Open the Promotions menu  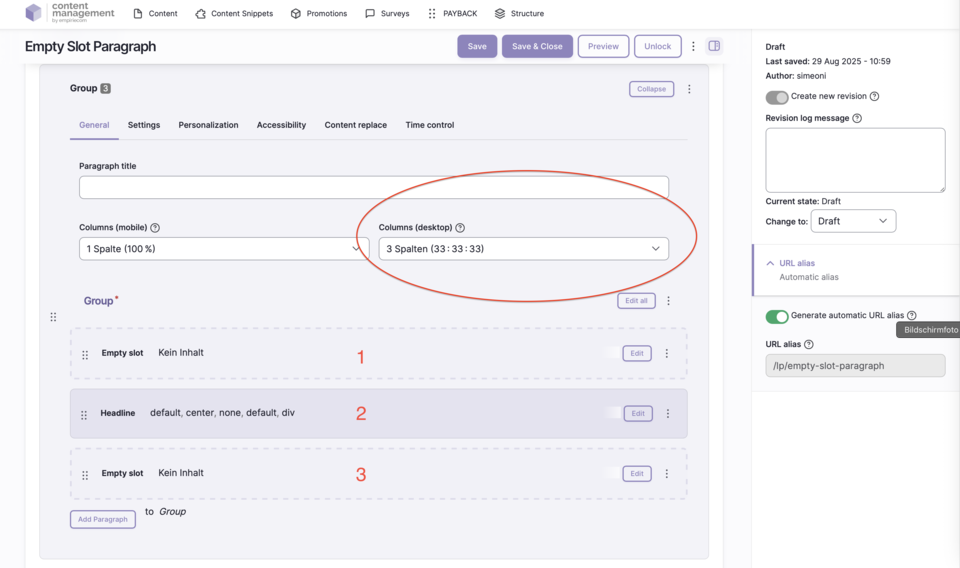pyautogui.click(x=319, y=14)
